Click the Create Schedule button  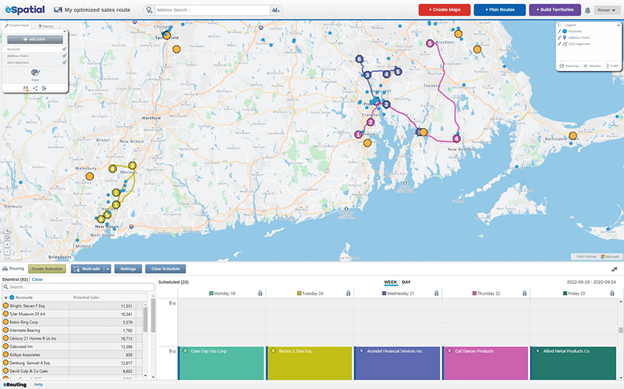pyautogui.click(x=47, y=269)
